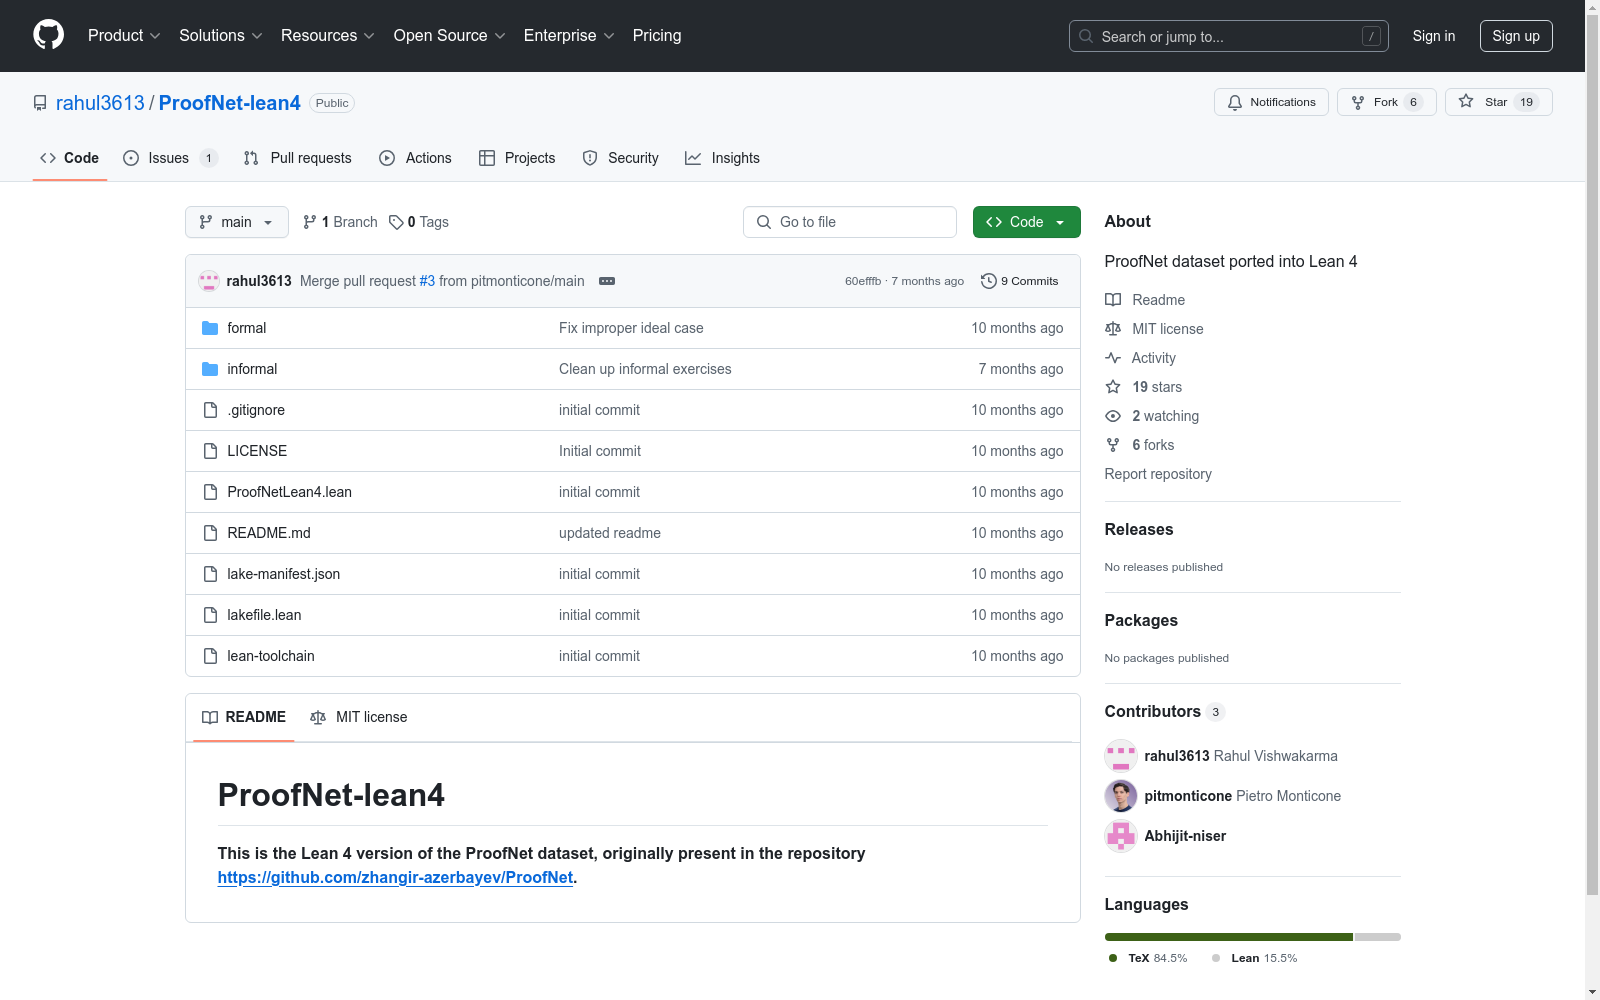The width and height of the screenshot is (1600, 1000).
Task: Open the main branch selector dropdown
Action: coord(237,222)
